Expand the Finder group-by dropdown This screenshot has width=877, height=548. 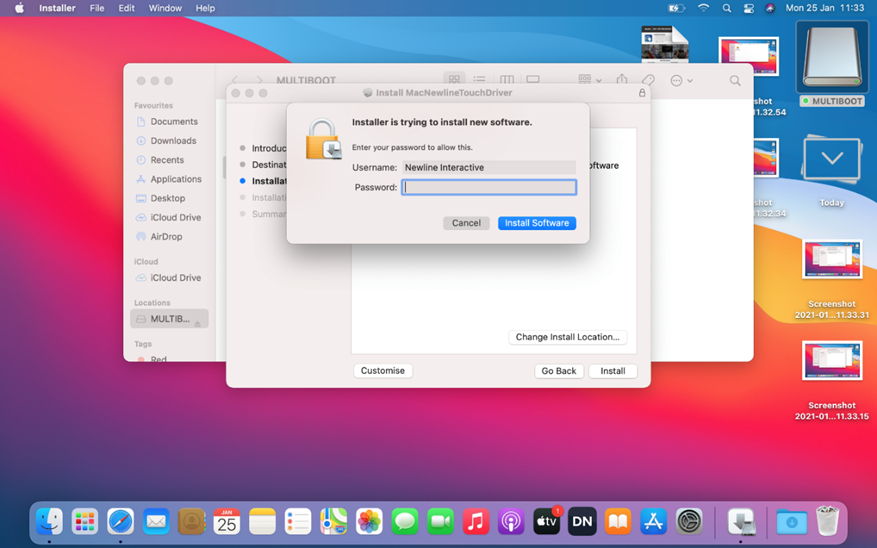pos(590,80)
